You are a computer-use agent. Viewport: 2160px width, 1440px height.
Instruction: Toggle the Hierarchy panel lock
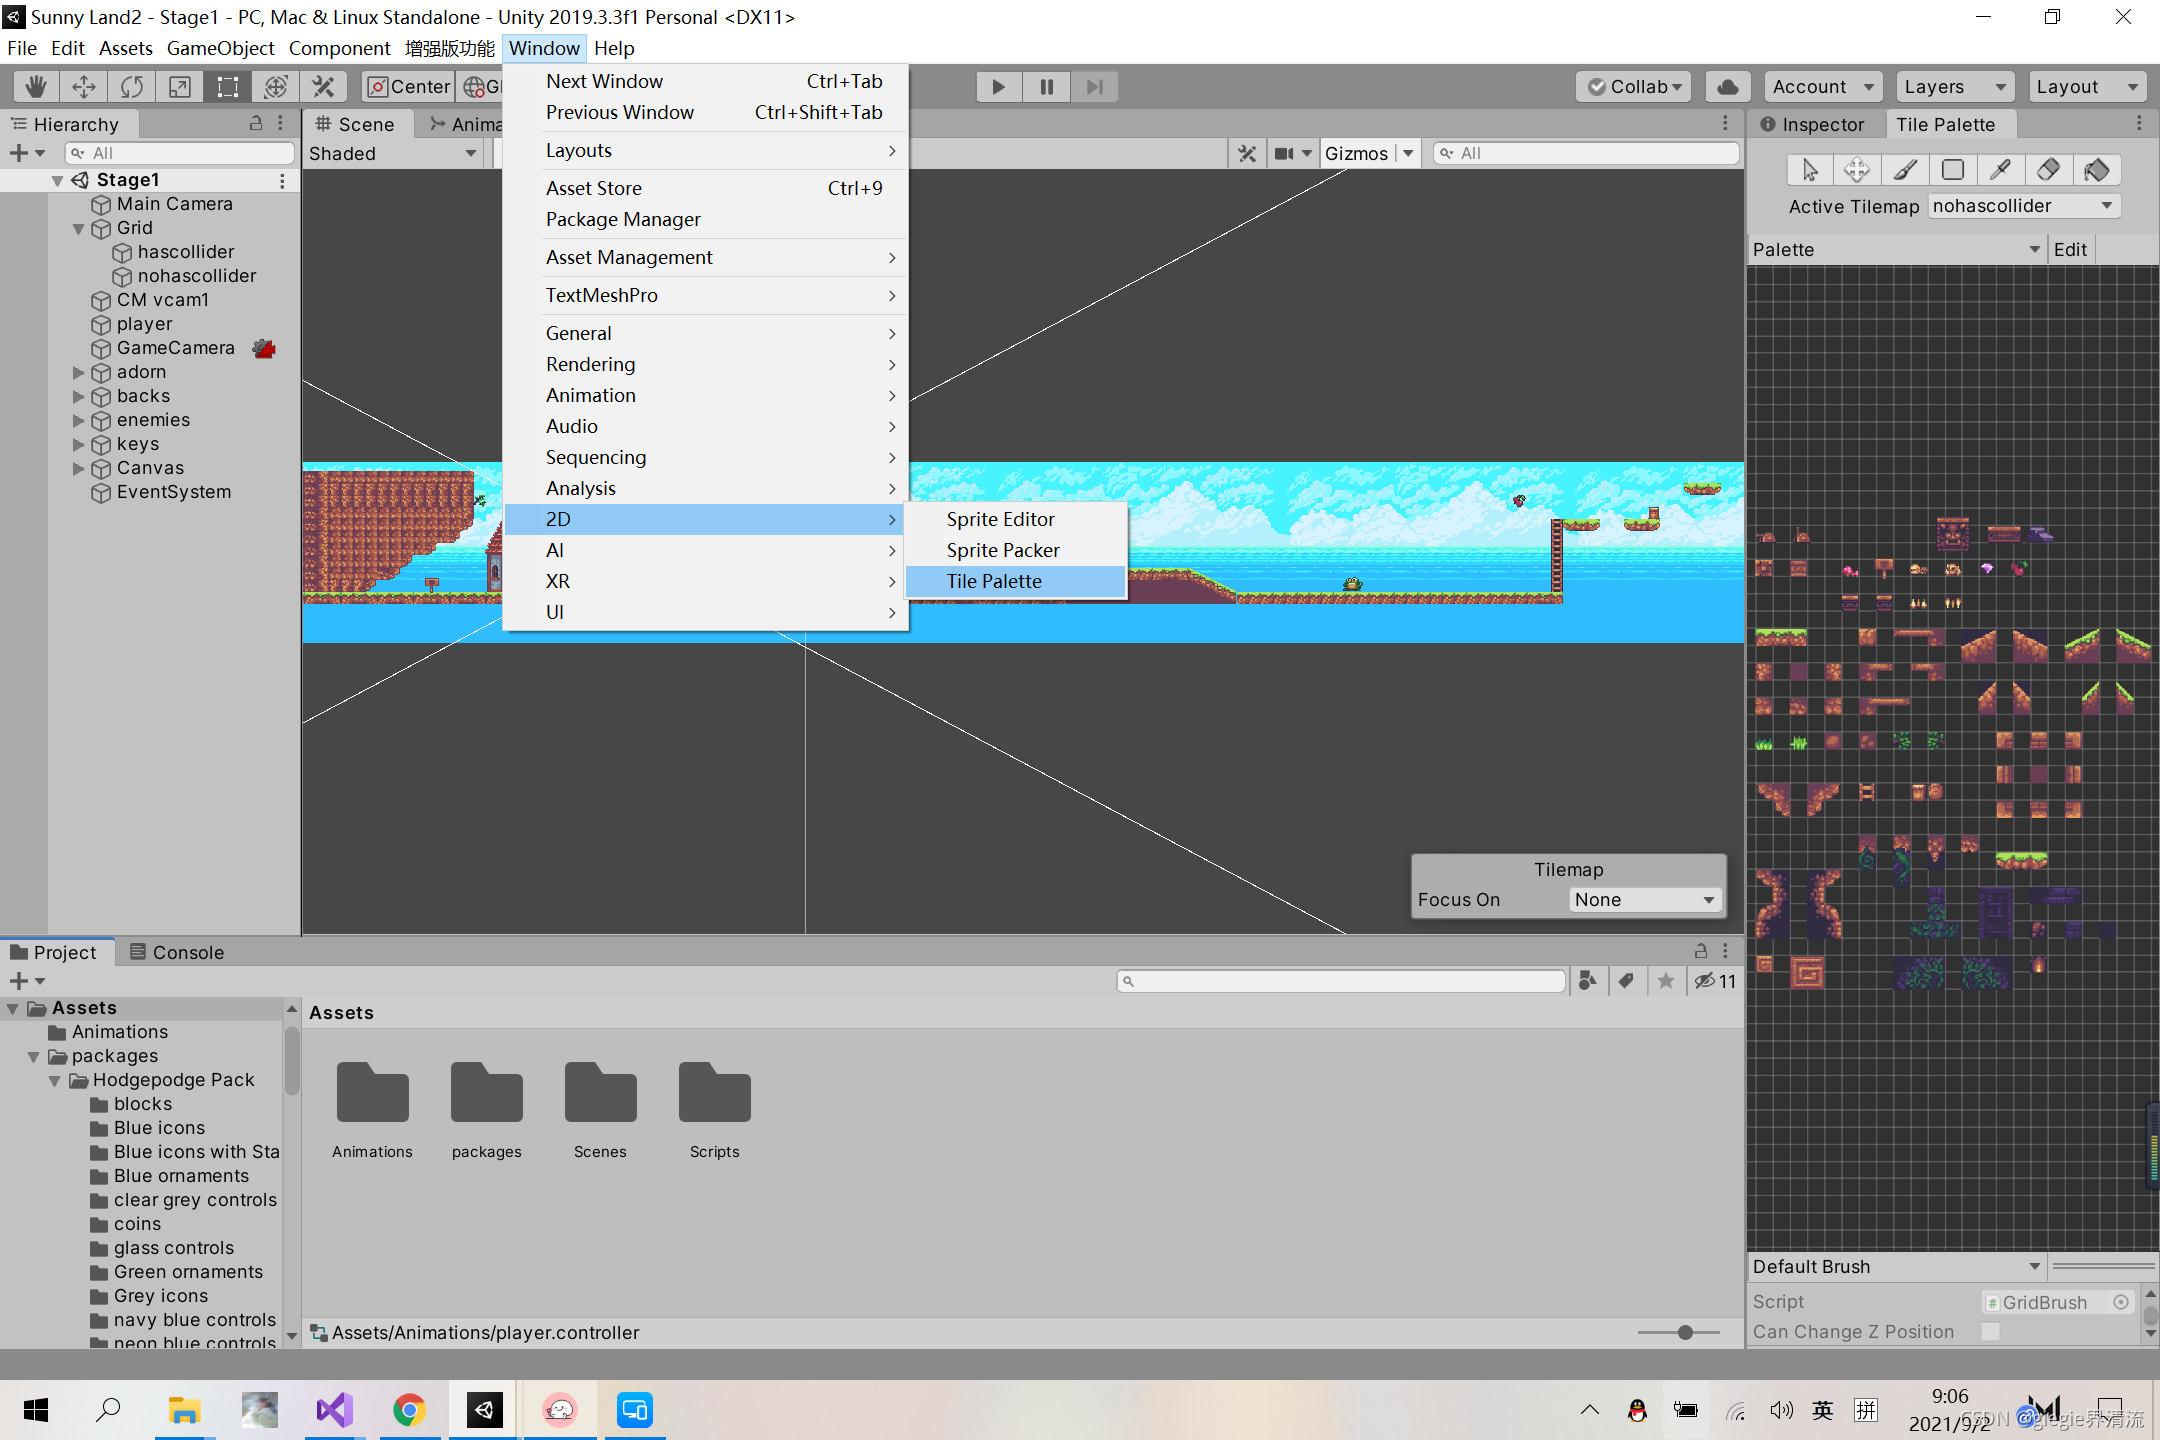[x=256, y=123]
